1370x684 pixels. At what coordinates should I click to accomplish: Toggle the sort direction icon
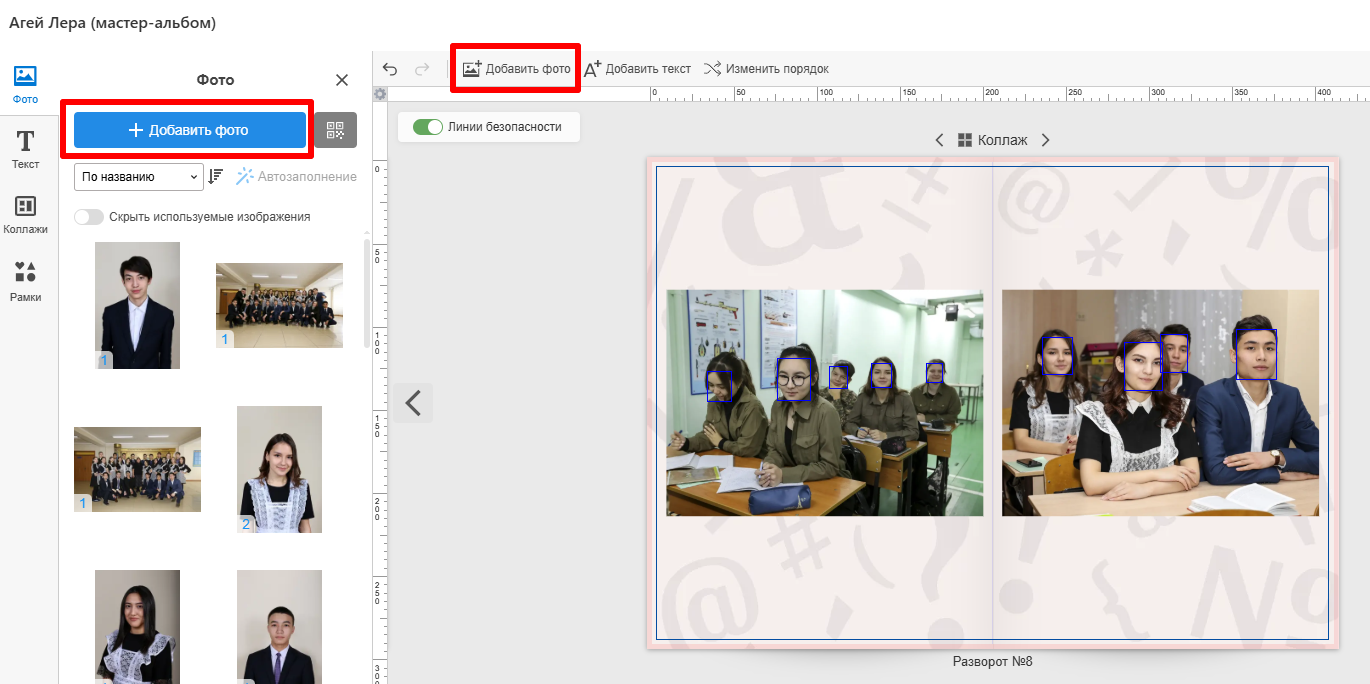[x=215, y=177]
